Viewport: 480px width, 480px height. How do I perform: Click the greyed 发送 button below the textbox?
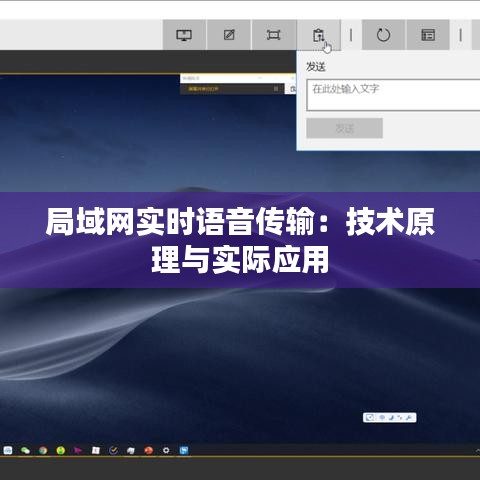coord(344,128)
